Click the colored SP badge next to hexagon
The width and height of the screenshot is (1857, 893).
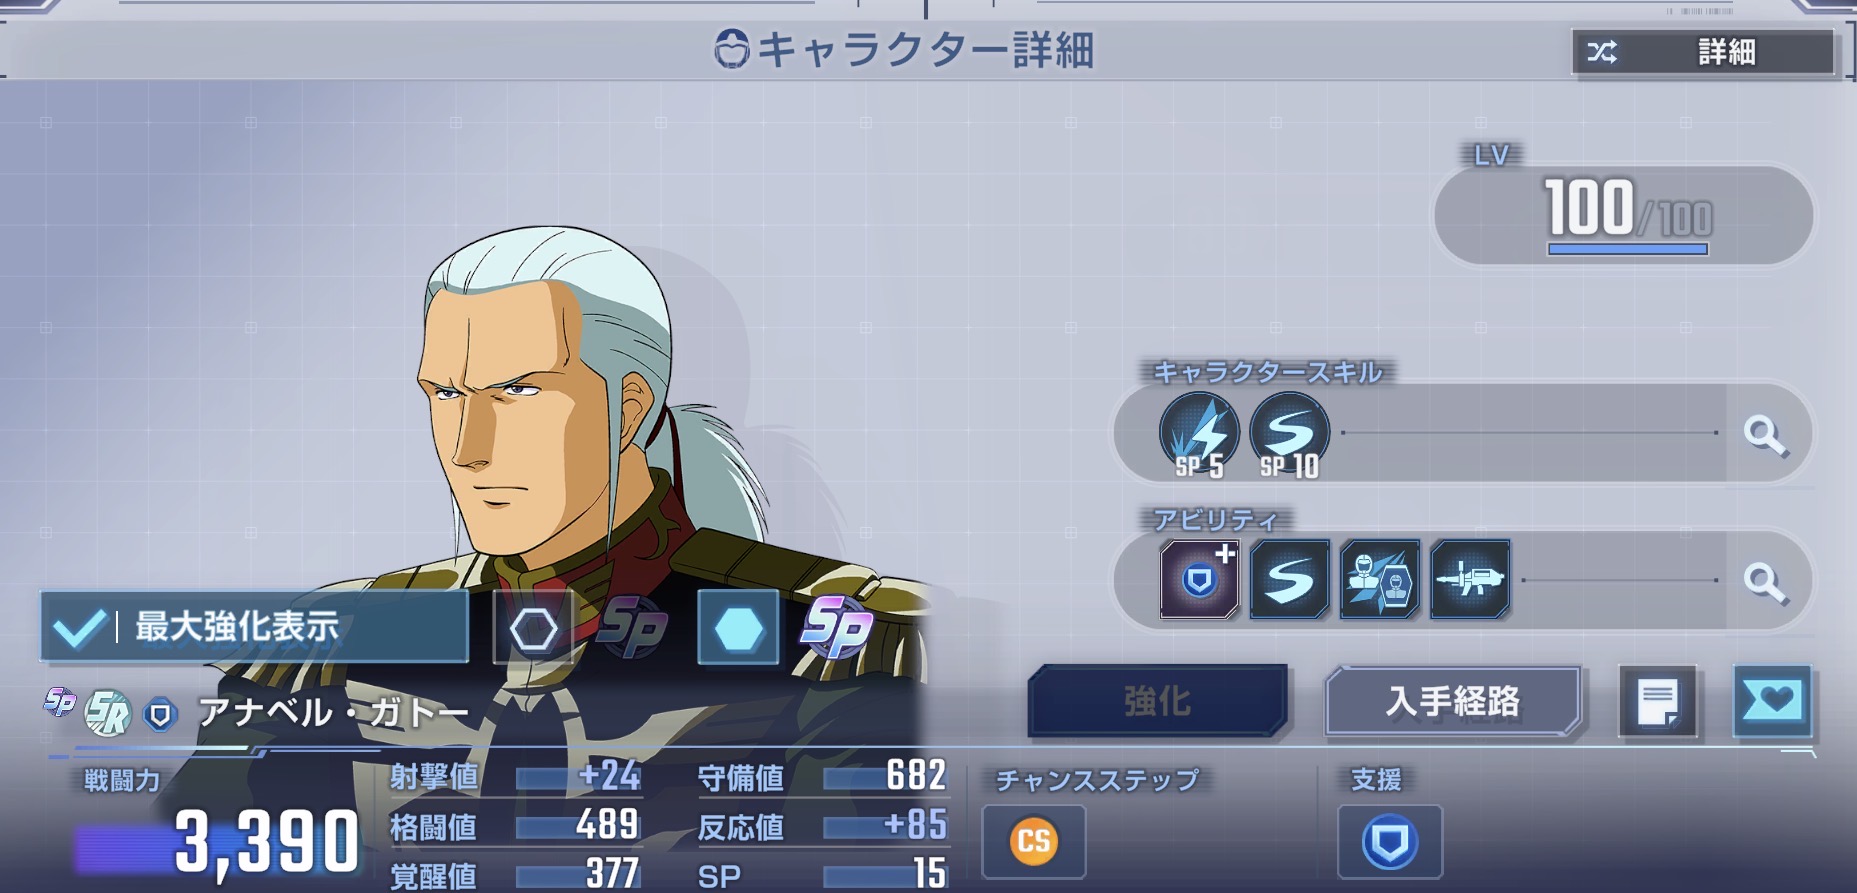tap(836, 627)
